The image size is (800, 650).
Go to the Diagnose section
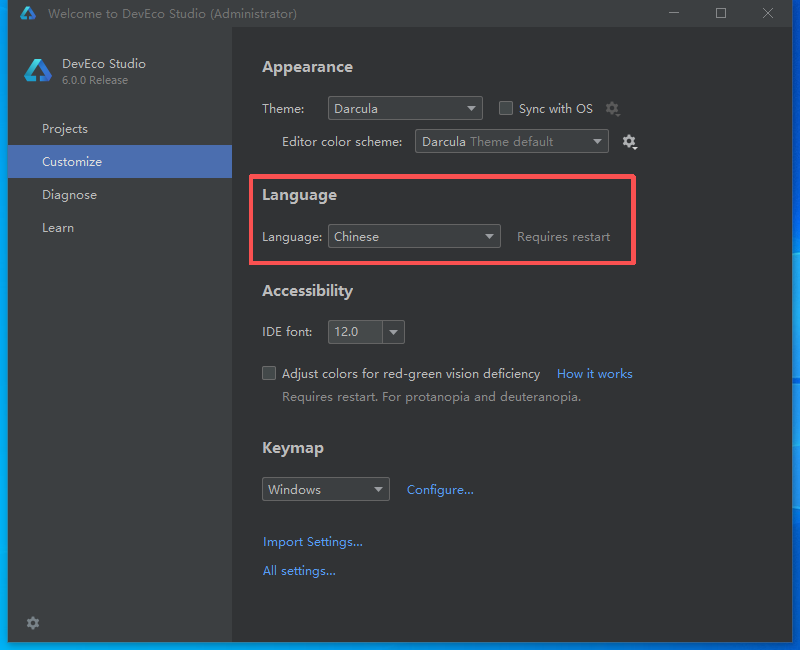click(69, 195)
